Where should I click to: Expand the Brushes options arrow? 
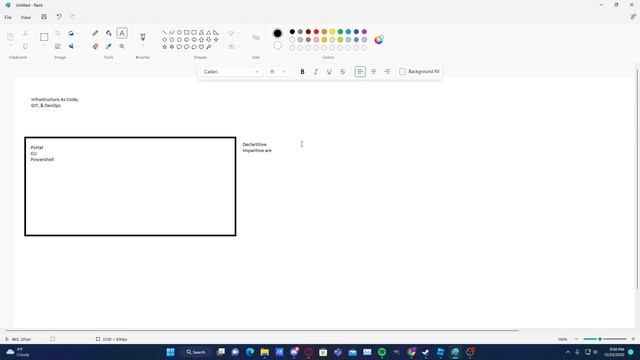tap(143, 46)
